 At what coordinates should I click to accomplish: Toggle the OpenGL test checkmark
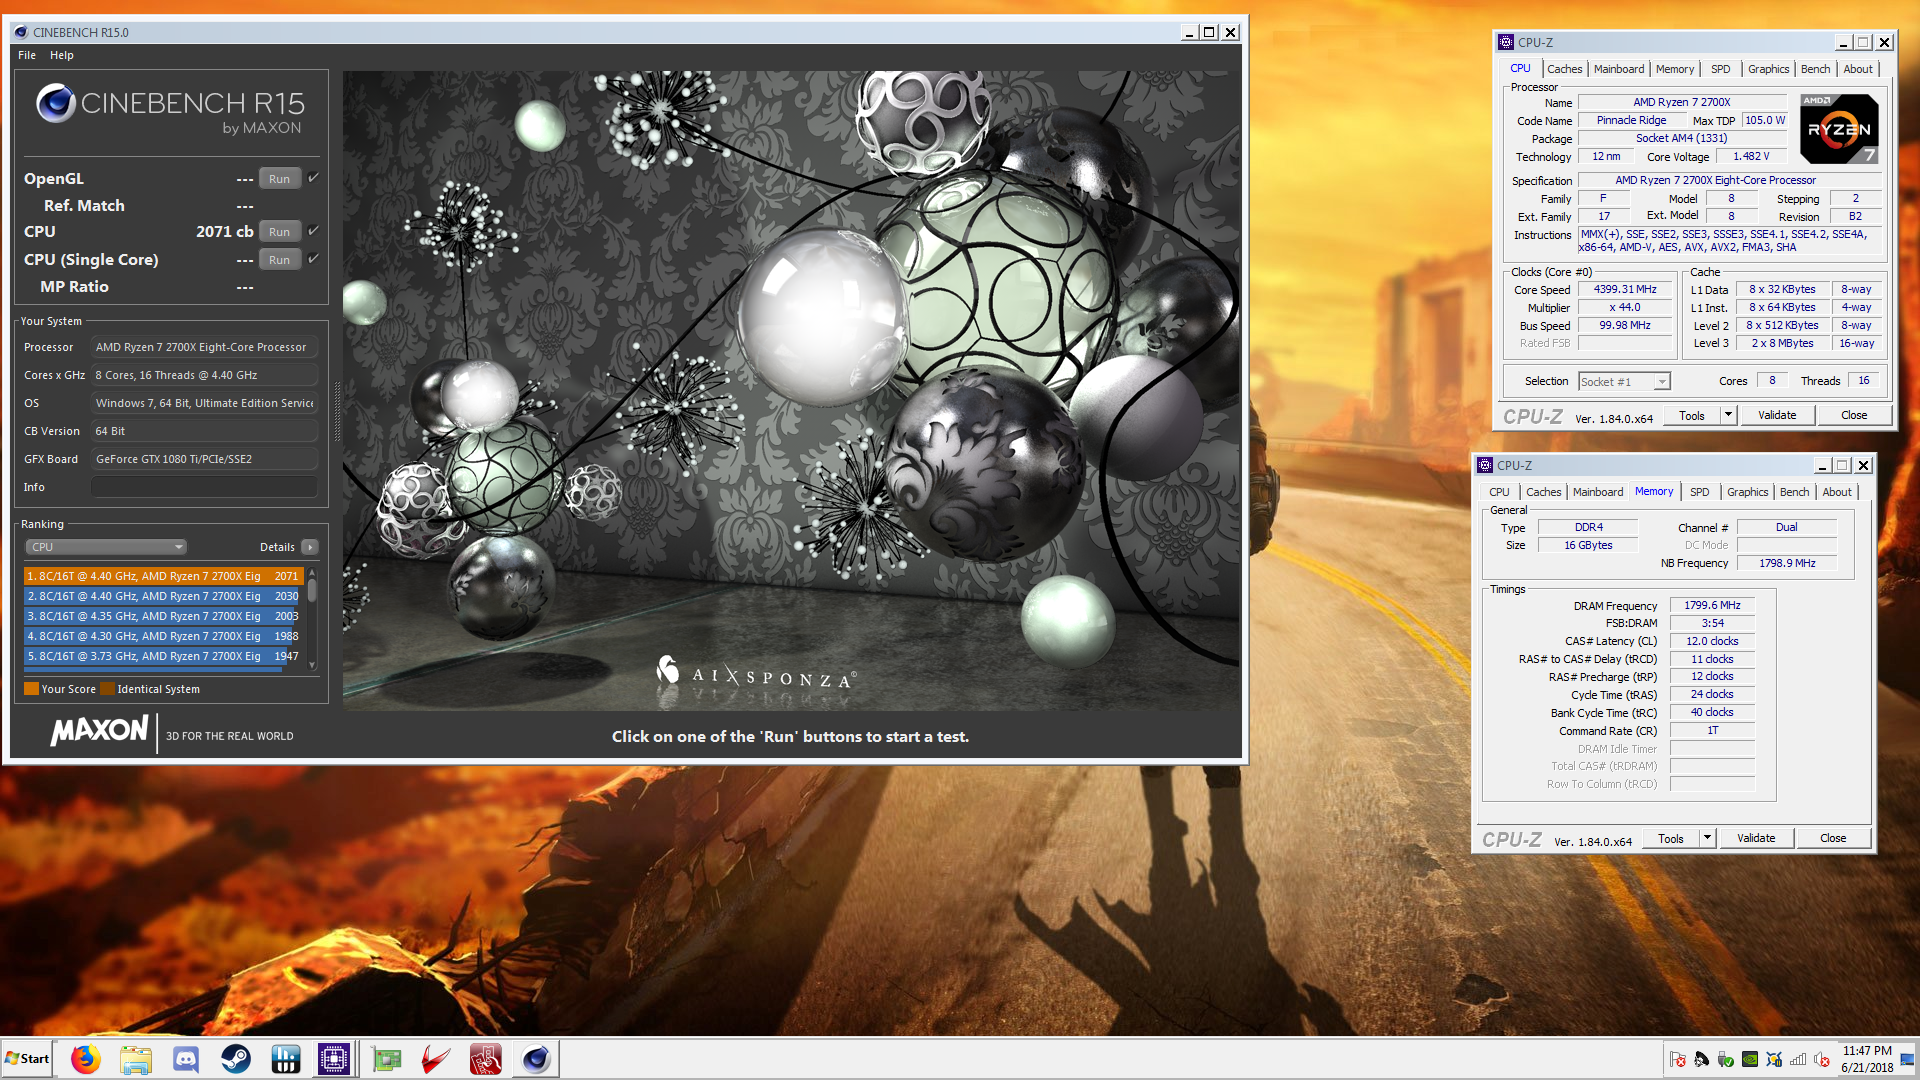[313, 178]
